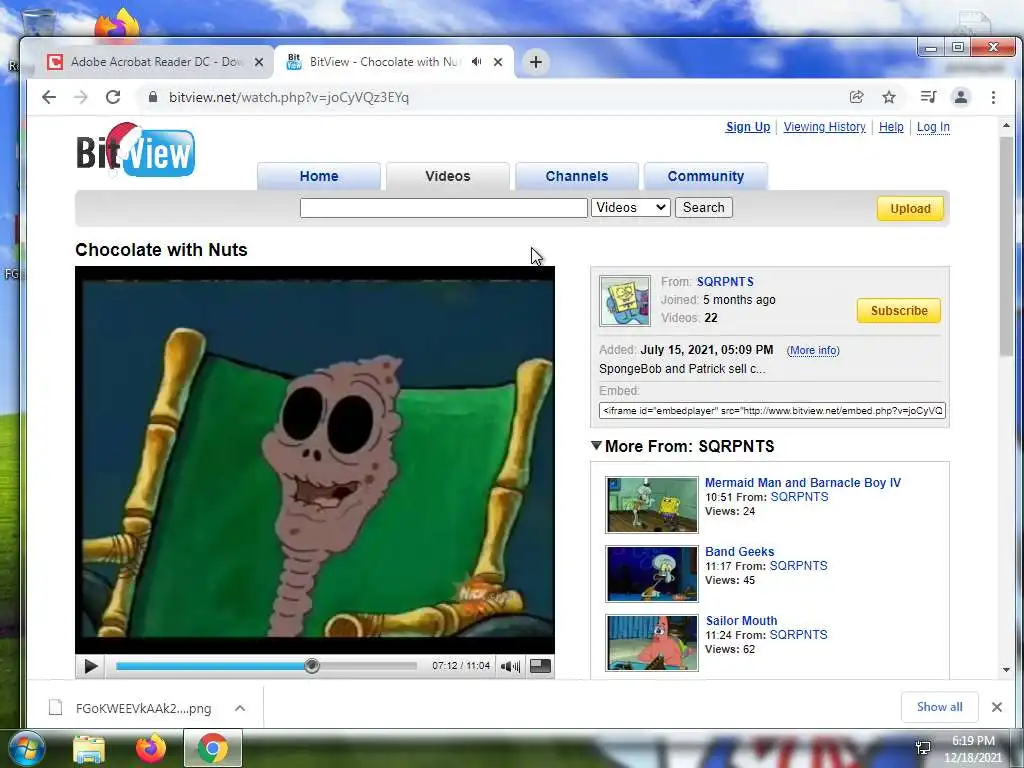Image resolution: width=1024 pixels, height=768 pixels.
Task: Open the downloaded file's chevron menu
Action: [x=240, y=708]
